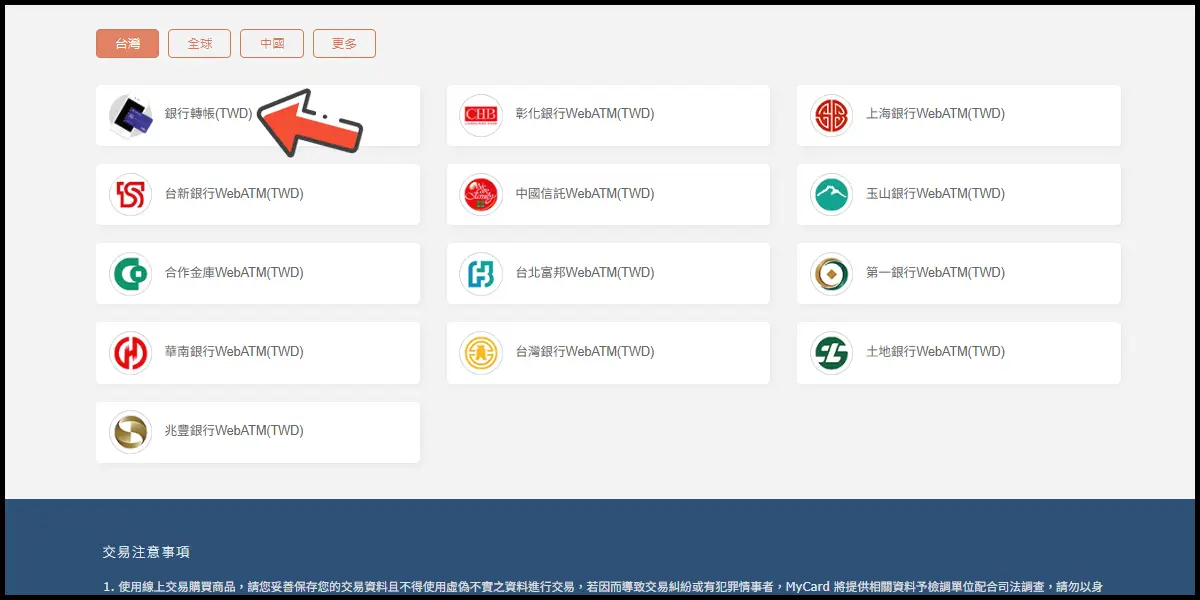Select 土地銀行WebATM(TWD) option
The image size is (1200, 600).
(x=934, y=352)
